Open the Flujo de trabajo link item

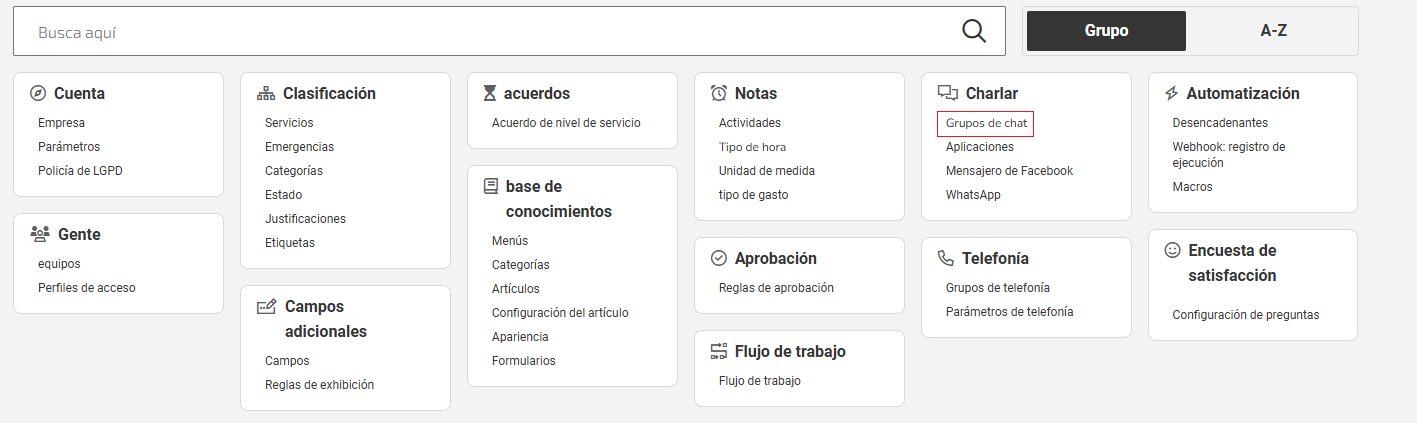tap(760, 381)
